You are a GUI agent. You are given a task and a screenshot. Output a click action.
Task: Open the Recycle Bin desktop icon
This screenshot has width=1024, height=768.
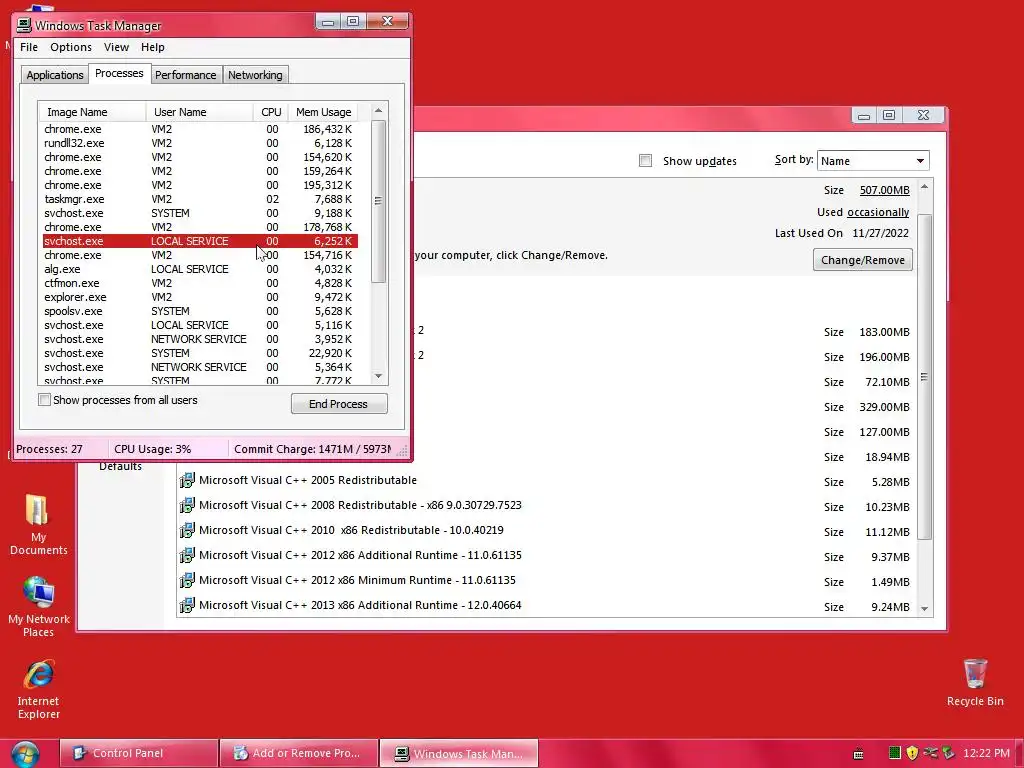975,683
